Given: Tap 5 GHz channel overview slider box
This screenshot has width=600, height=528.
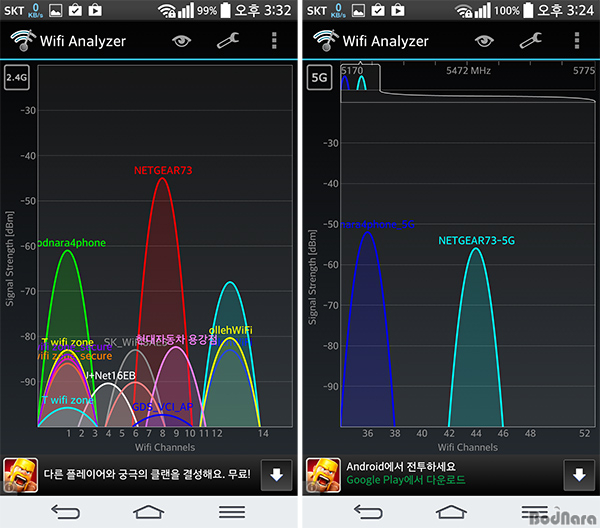Looking at the screenshot, I should point(360,78).
